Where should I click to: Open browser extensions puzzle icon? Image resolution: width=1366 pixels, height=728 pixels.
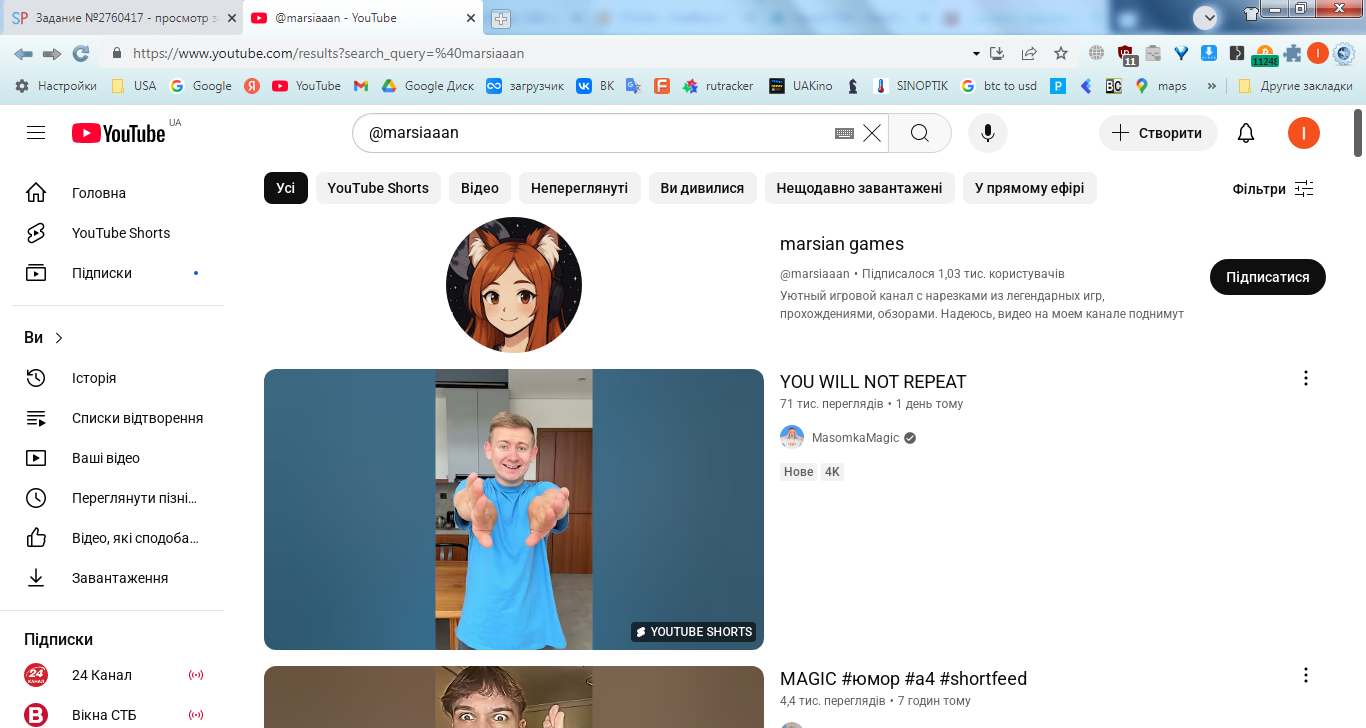tap(1293, 54)
